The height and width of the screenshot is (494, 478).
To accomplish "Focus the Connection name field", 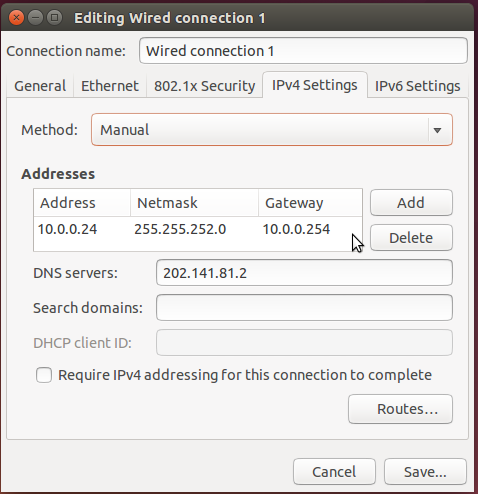I will (303, 51).
